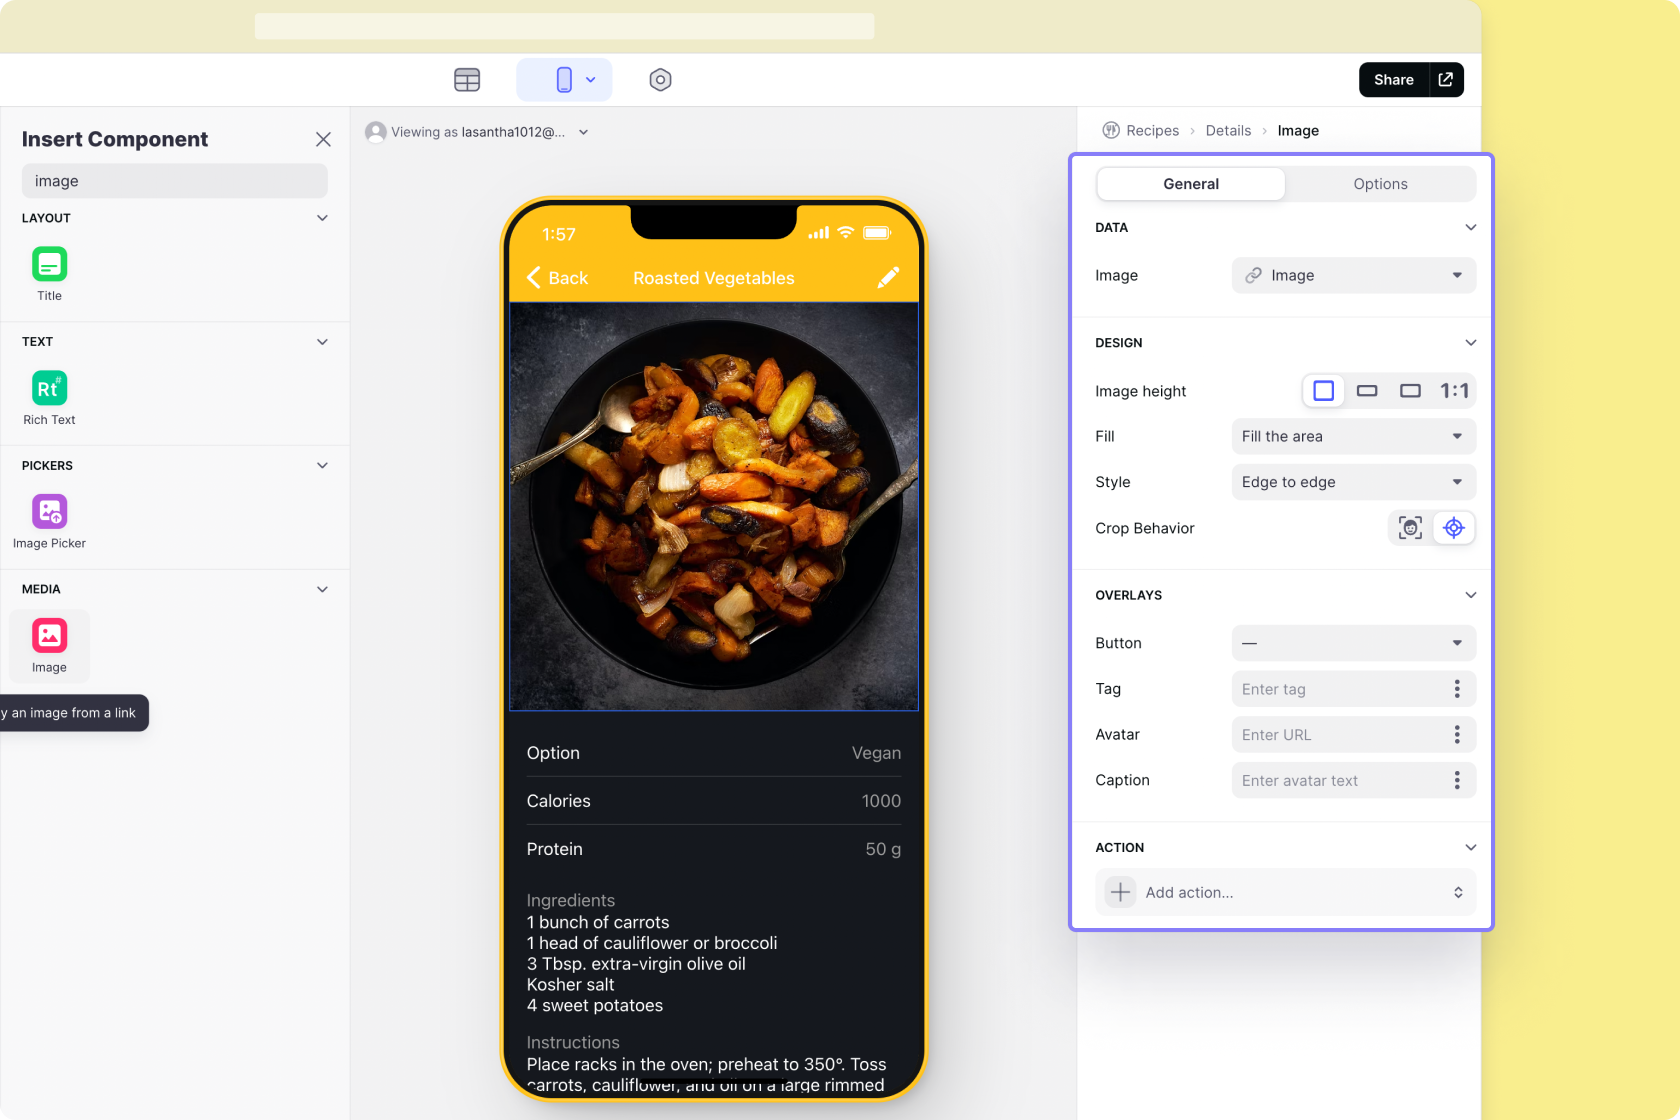Open the Style dropdown showing Edge to edge
This screenshot has height=1120, width=1680.
(x=1353, y=482)
